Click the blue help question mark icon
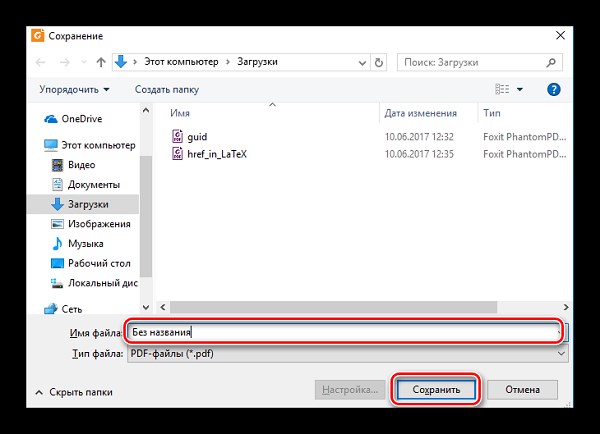 coord(554,90)
